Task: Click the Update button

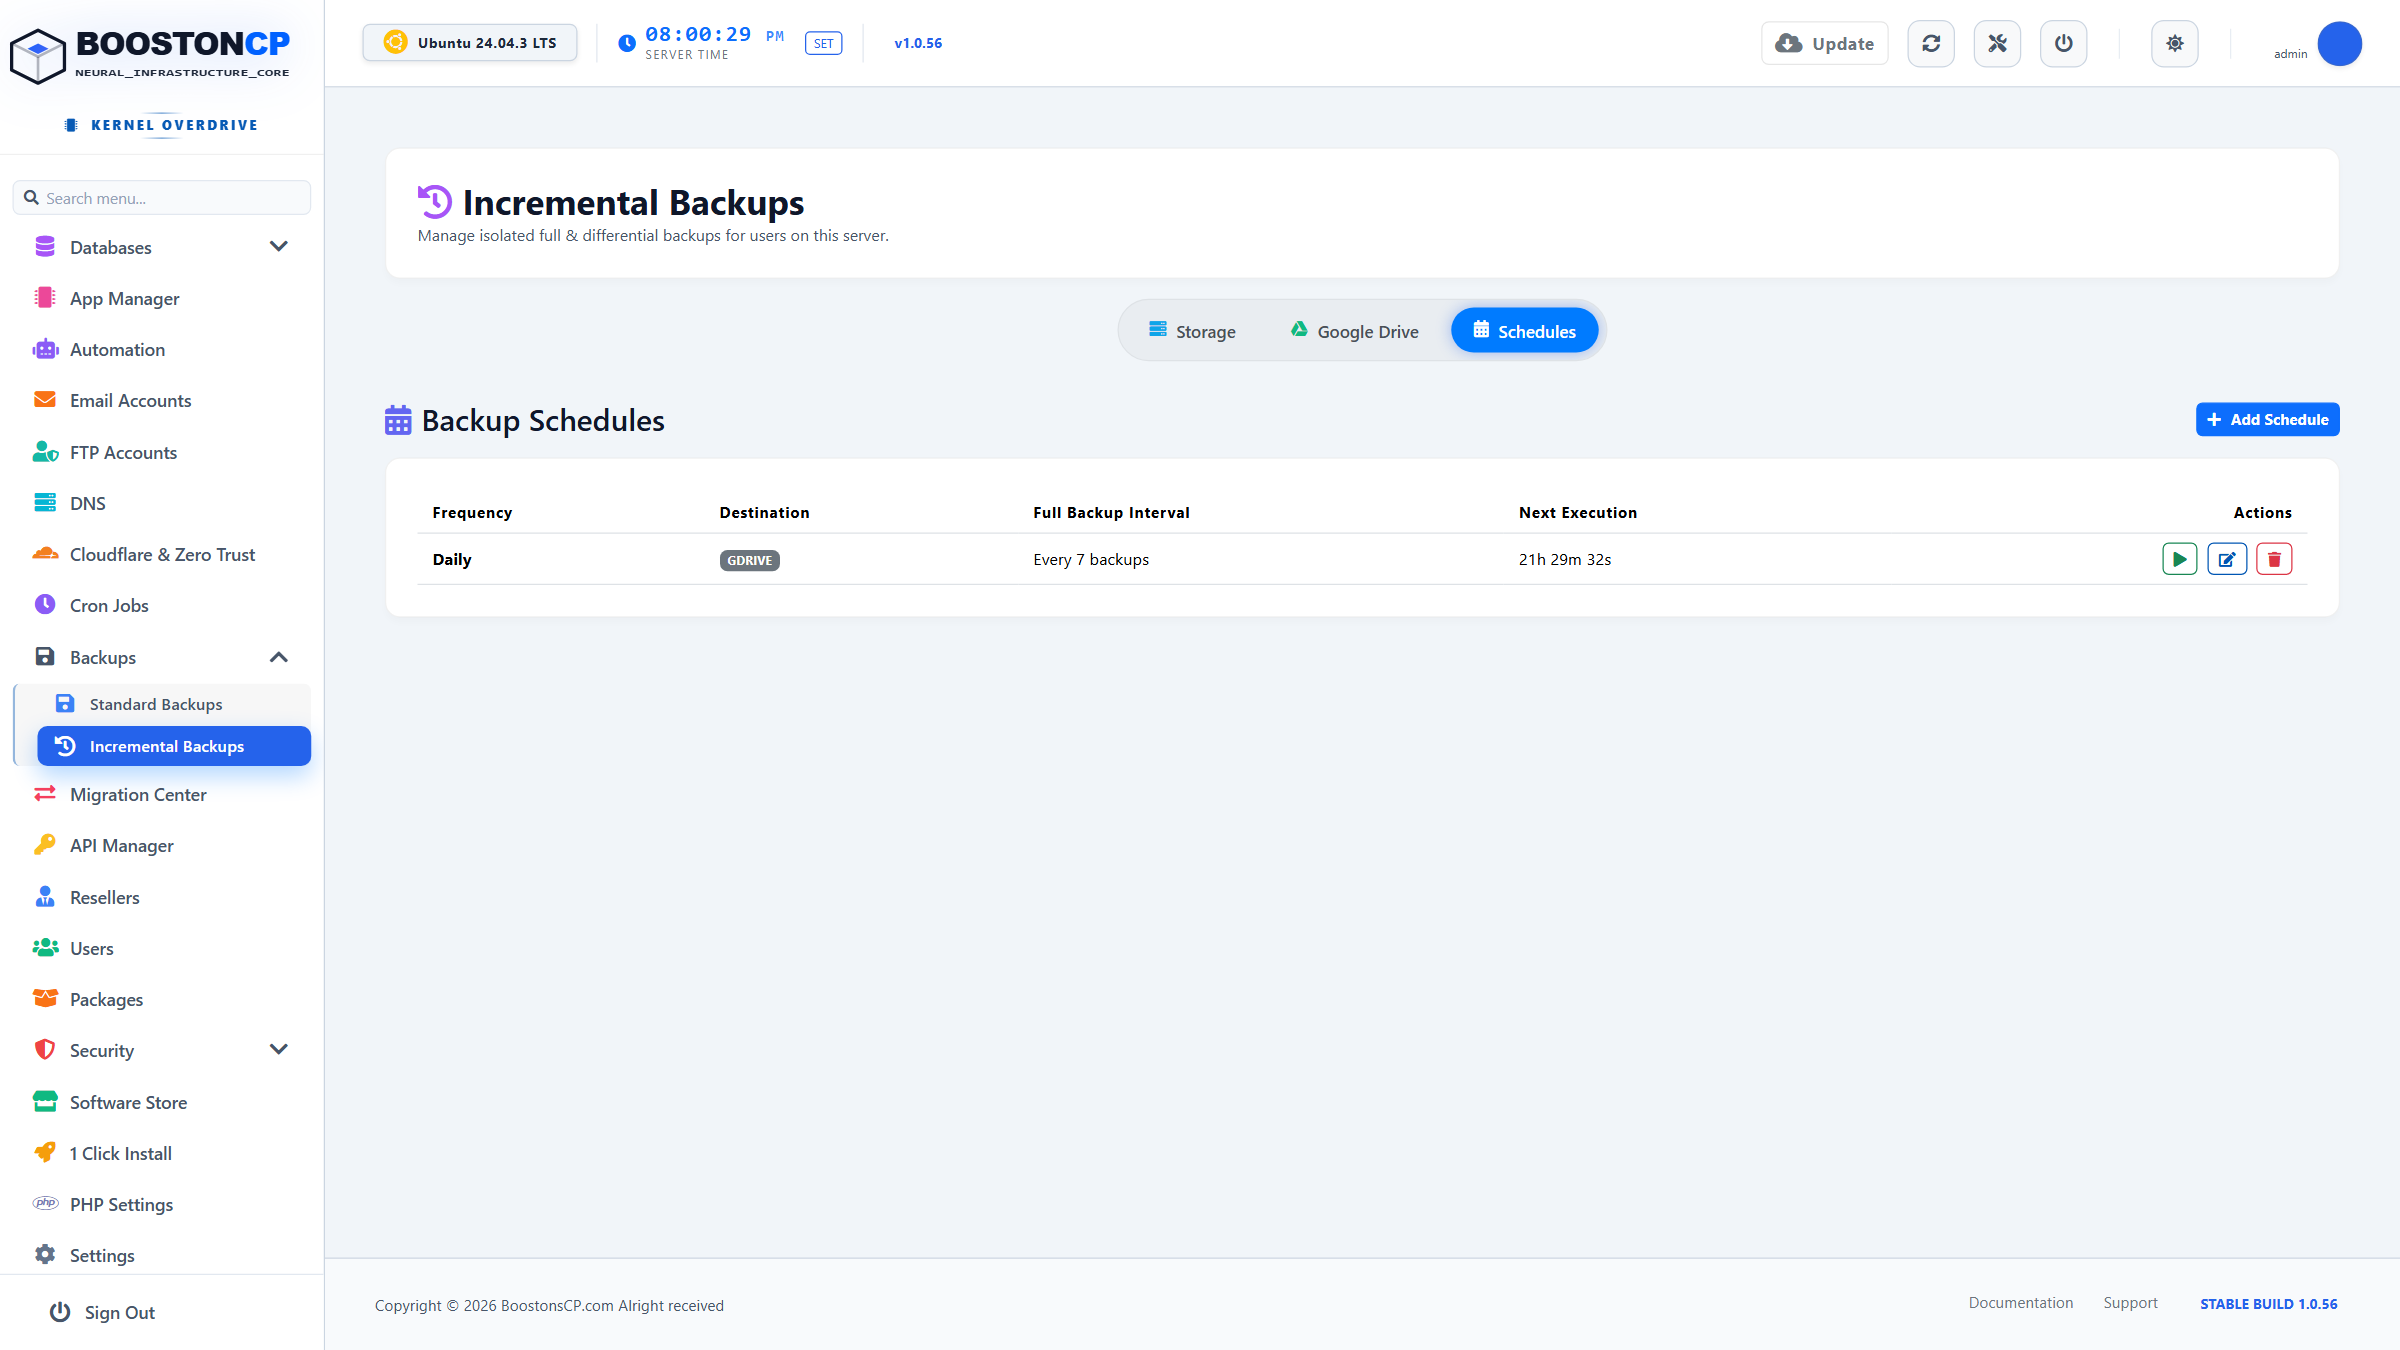Action: [1824, 43]
